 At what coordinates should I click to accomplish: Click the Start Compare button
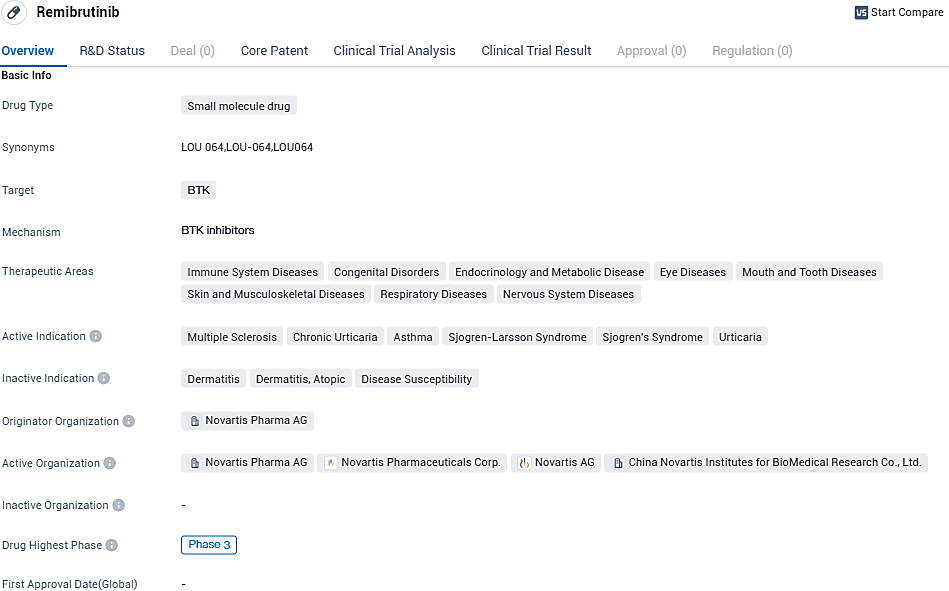coord(906,13)
